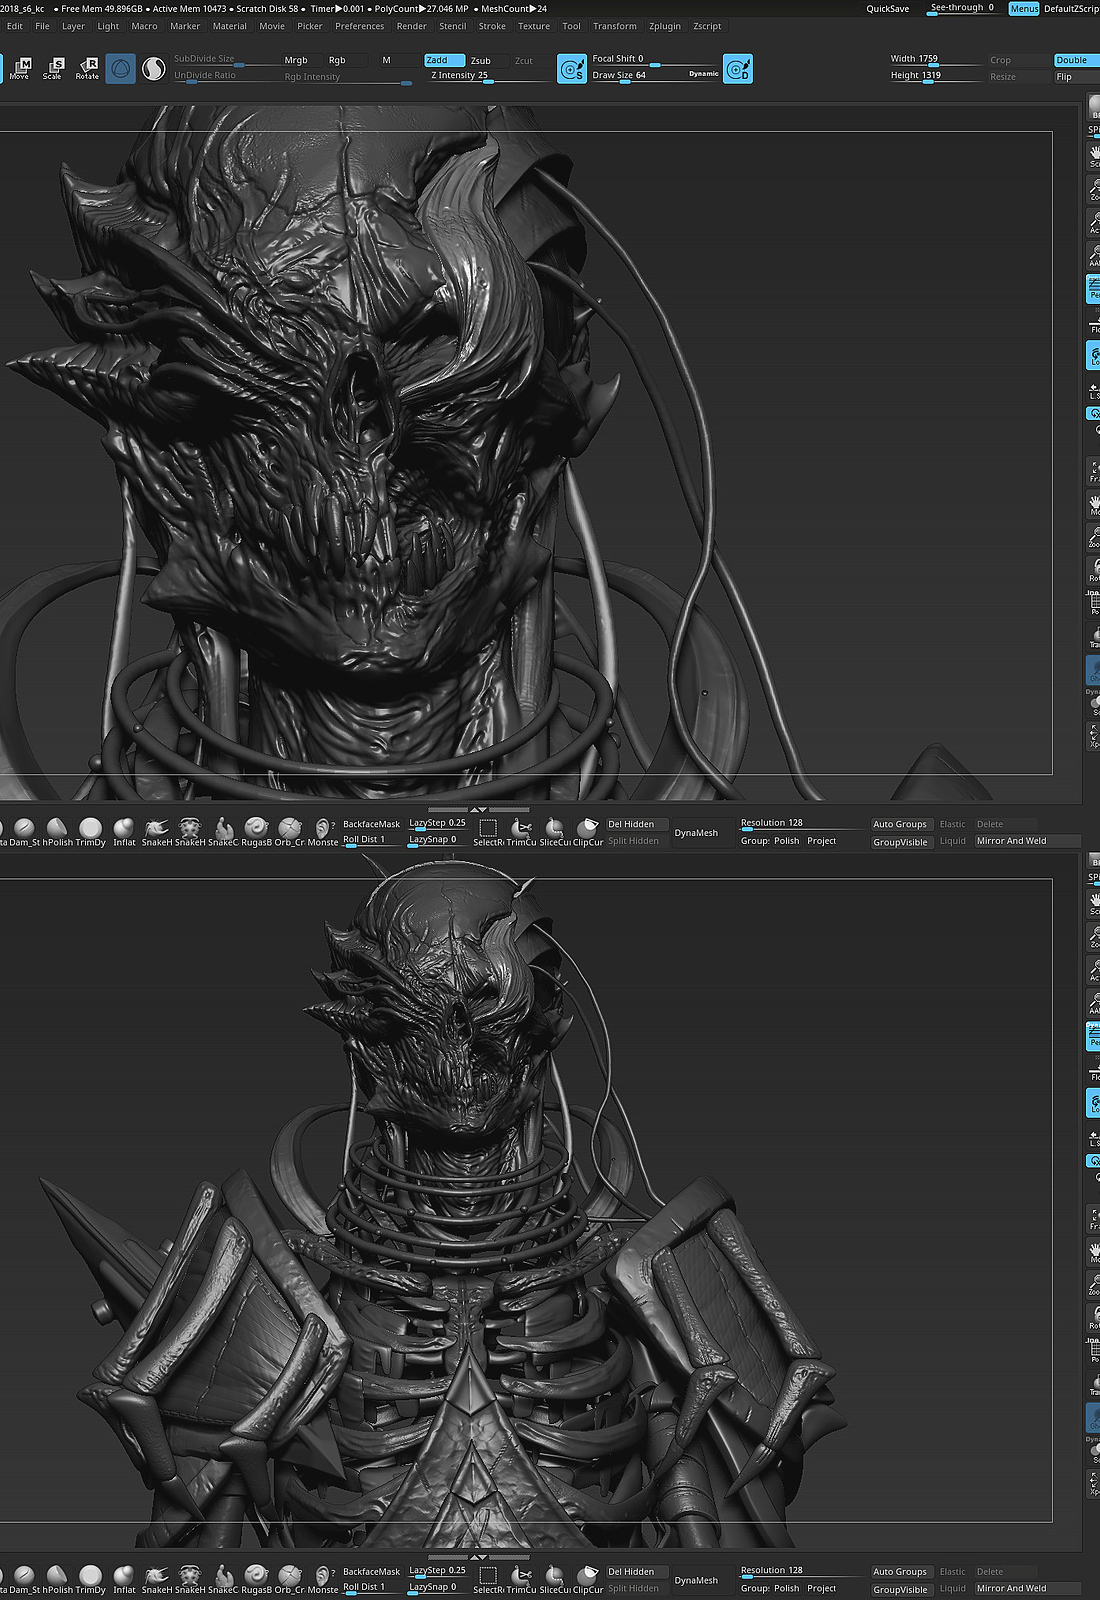Pick the Inflat brush in upper brush shelf
Image resolution: width=1100 pixels, height=1600 pixels.
tap(124, 832)
